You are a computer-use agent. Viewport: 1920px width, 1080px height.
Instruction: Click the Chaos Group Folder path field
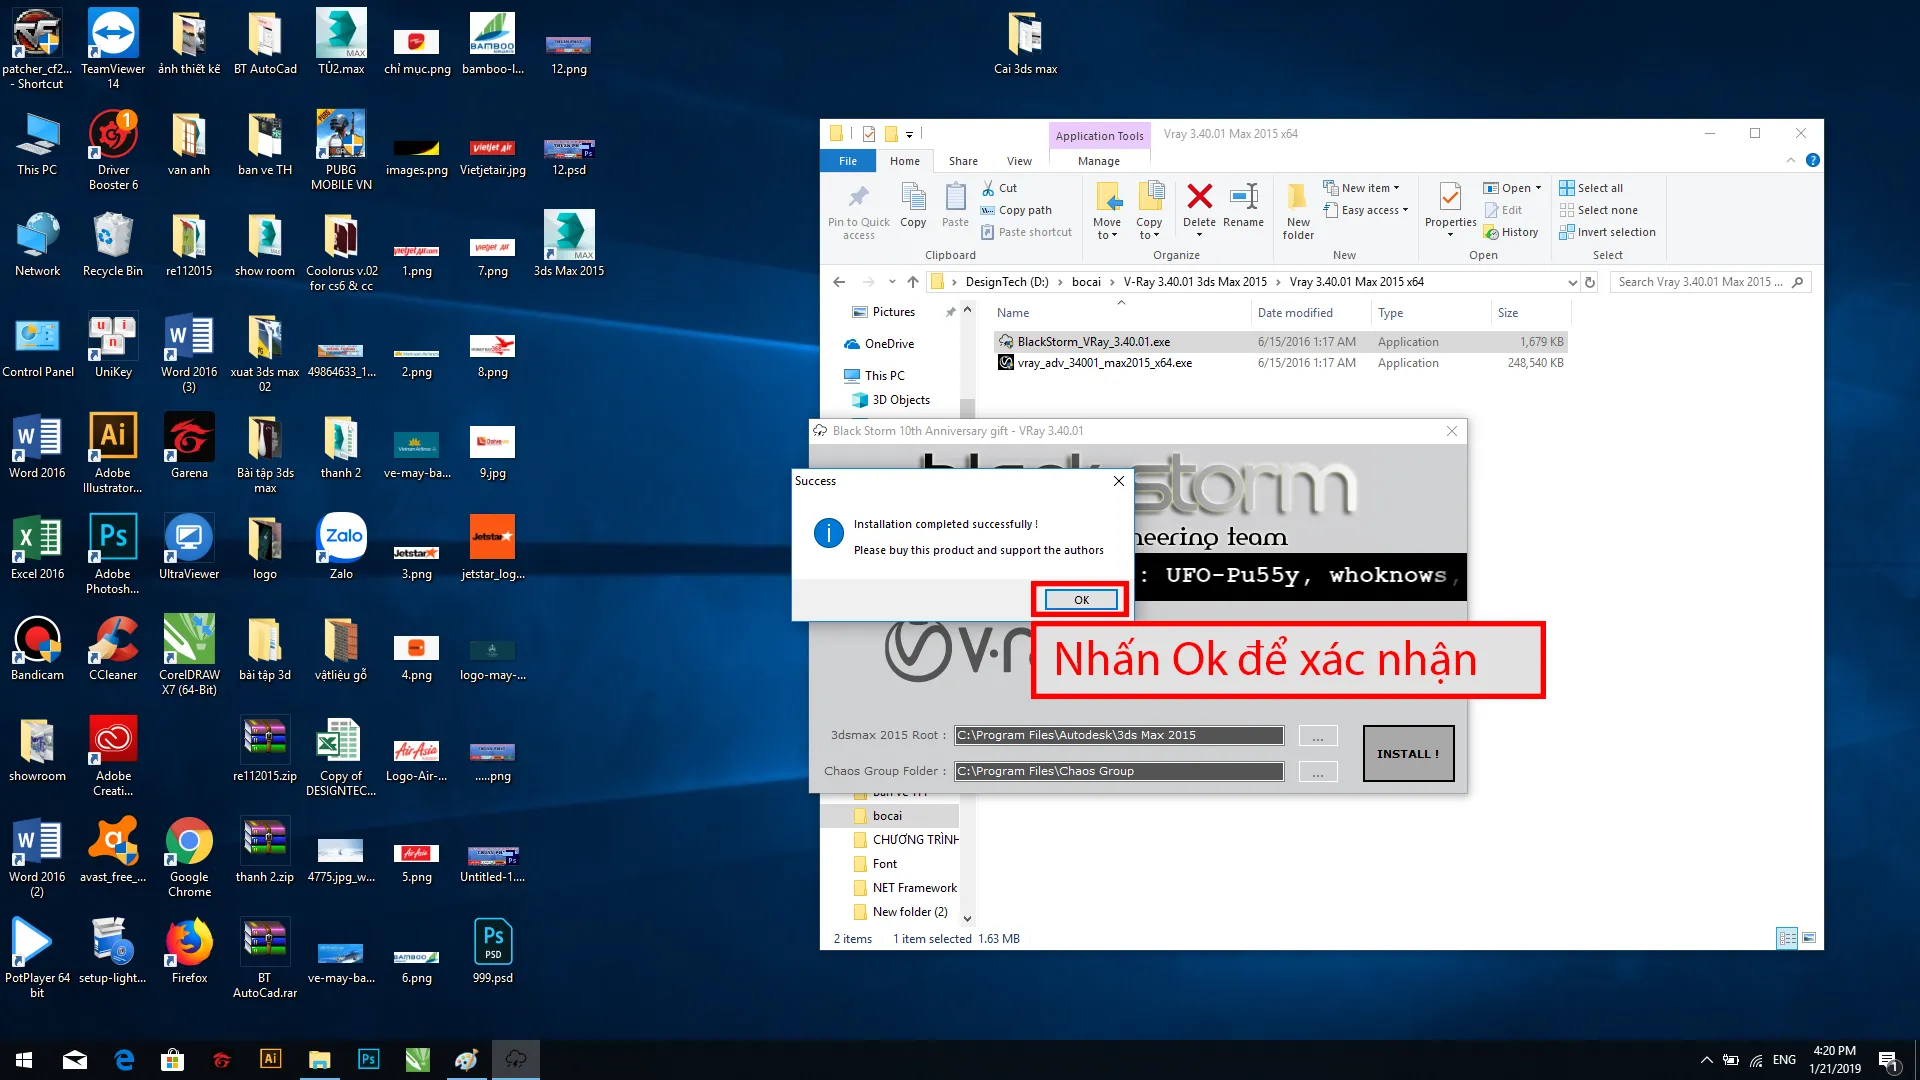pyautogui.click(x=1118, y=771)
